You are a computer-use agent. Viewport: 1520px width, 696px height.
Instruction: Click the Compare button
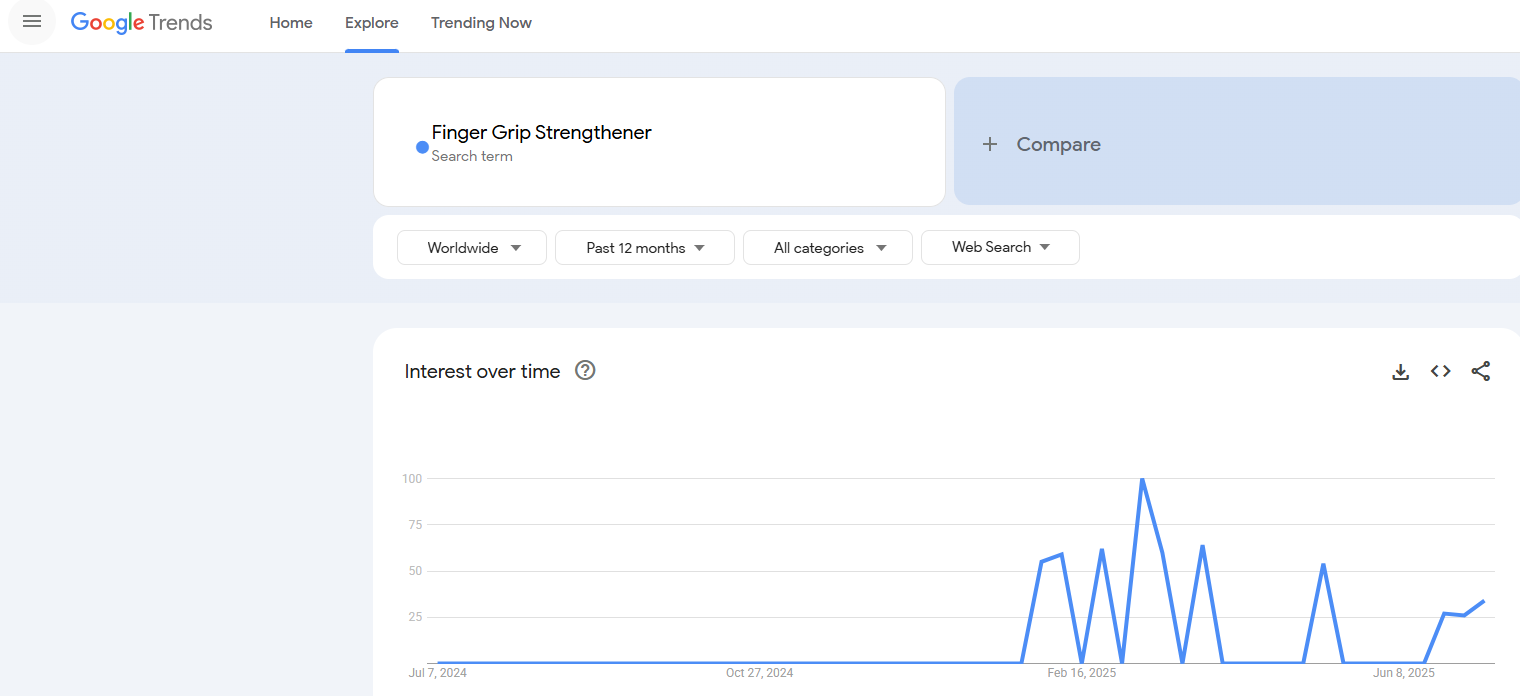point(1058,144)
